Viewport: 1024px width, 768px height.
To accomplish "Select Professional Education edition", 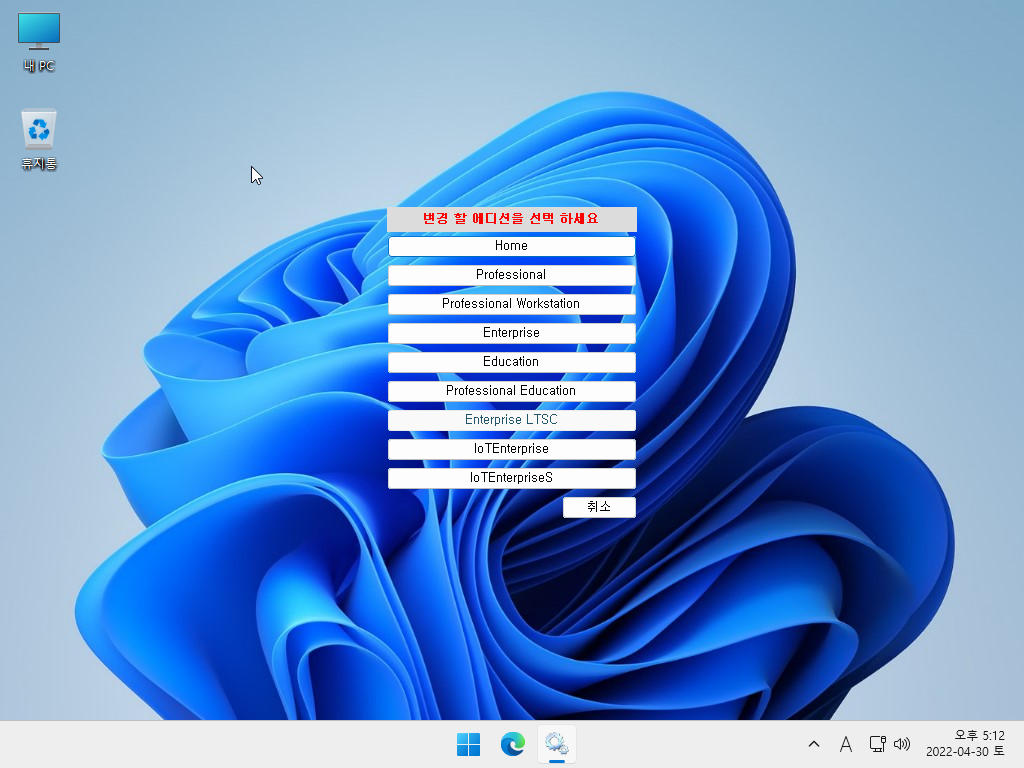I will 511,391.
